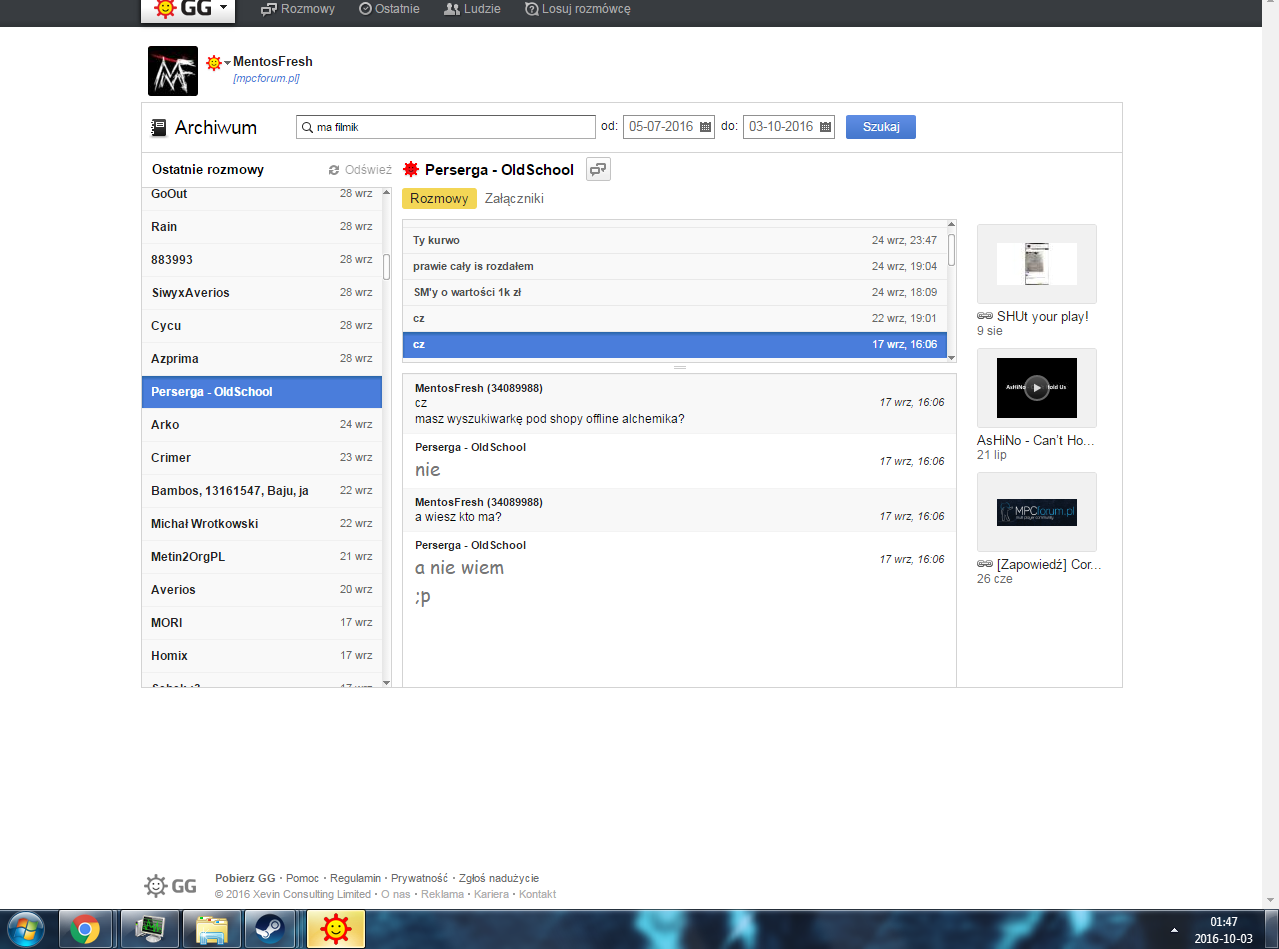
Task: Open the 'Ty kurwo' conversation entry
Action: point(675,241)
